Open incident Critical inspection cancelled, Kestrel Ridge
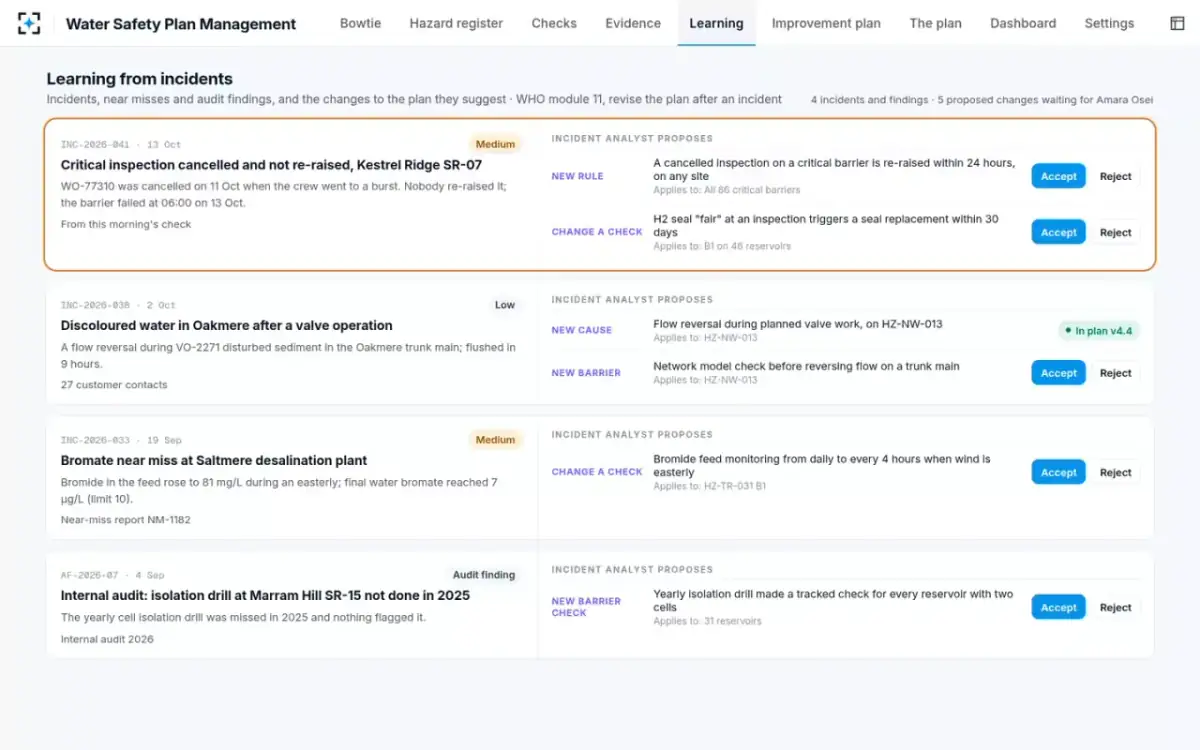The image size is (1200, 750). [x=271, y=165]
